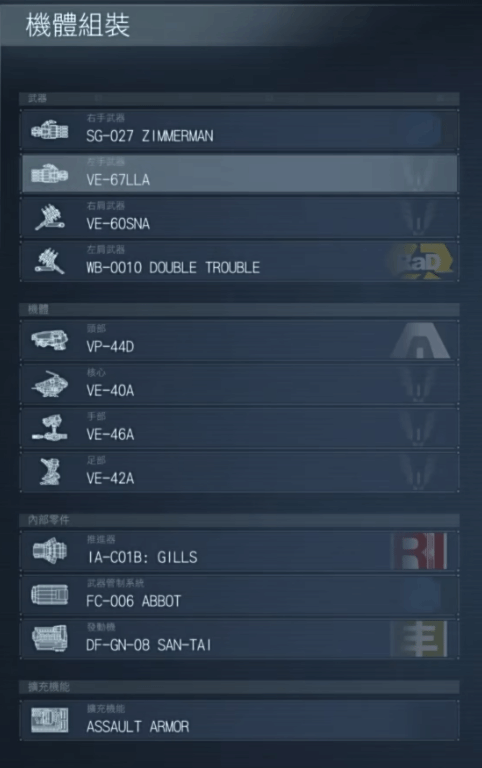
Task: Click the core part icon for VE-40A
Action: coord(49,384)
